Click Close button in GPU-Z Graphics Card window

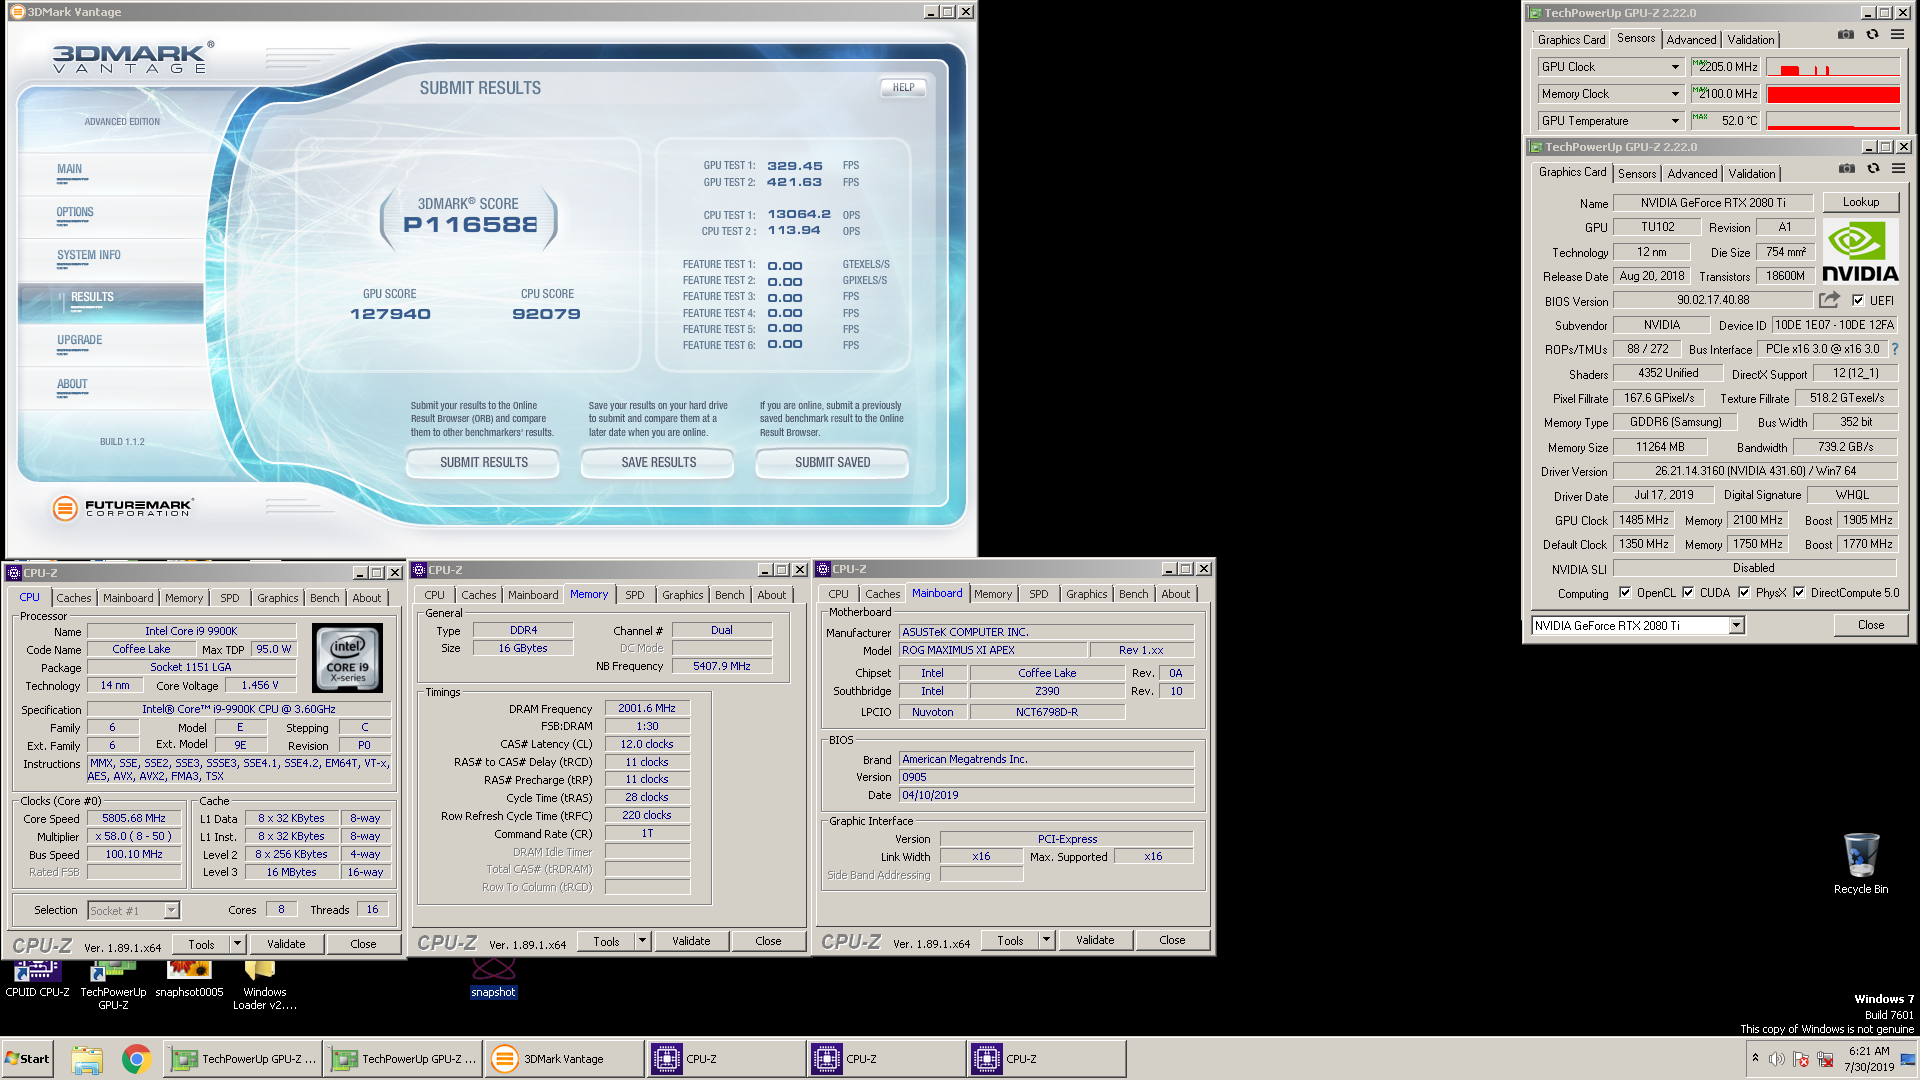click(x=1870, y=625)
